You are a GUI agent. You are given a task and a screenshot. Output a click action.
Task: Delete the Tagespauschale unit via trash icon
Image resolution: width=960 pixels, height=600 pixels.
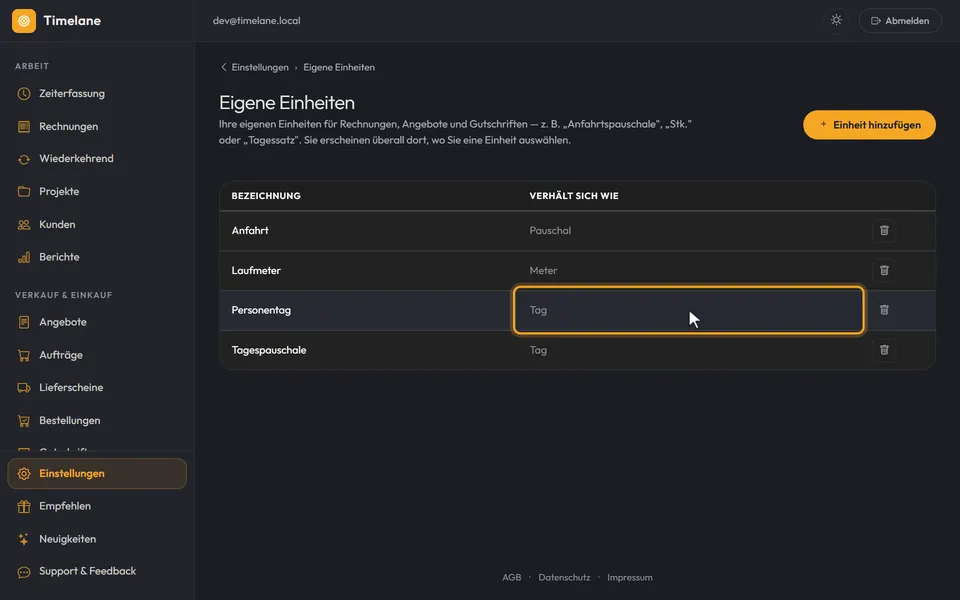tap(884, 350)
